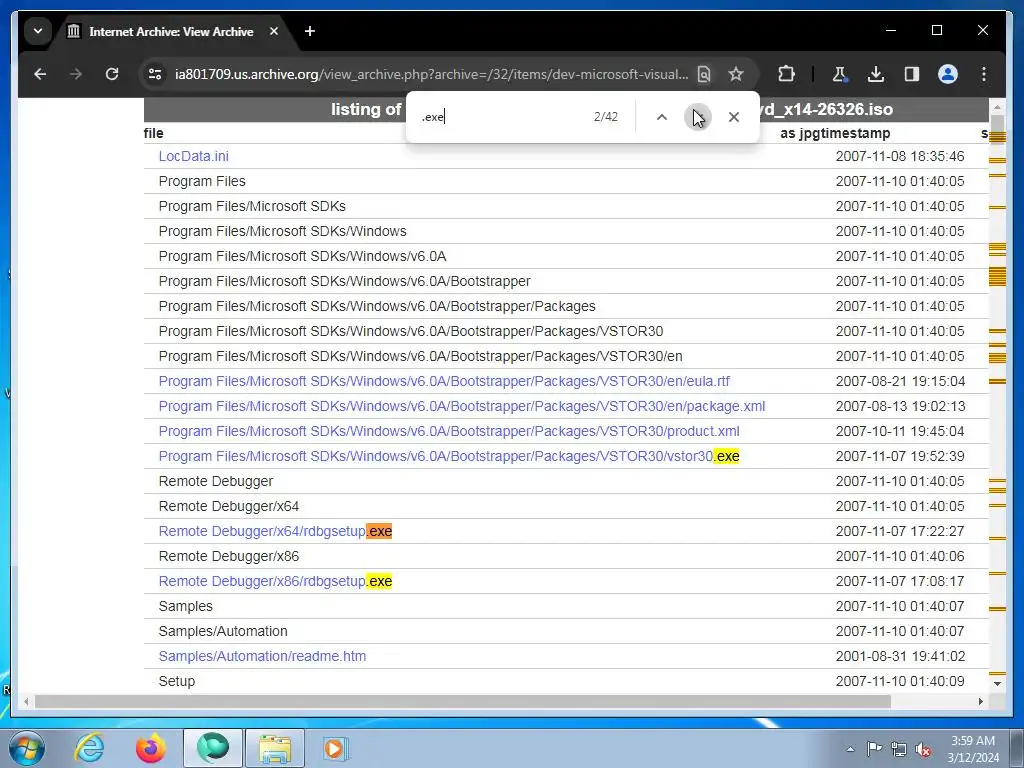
Task: Reload the archive listing page
Action: pyautogui.click(x=112, y=74)
